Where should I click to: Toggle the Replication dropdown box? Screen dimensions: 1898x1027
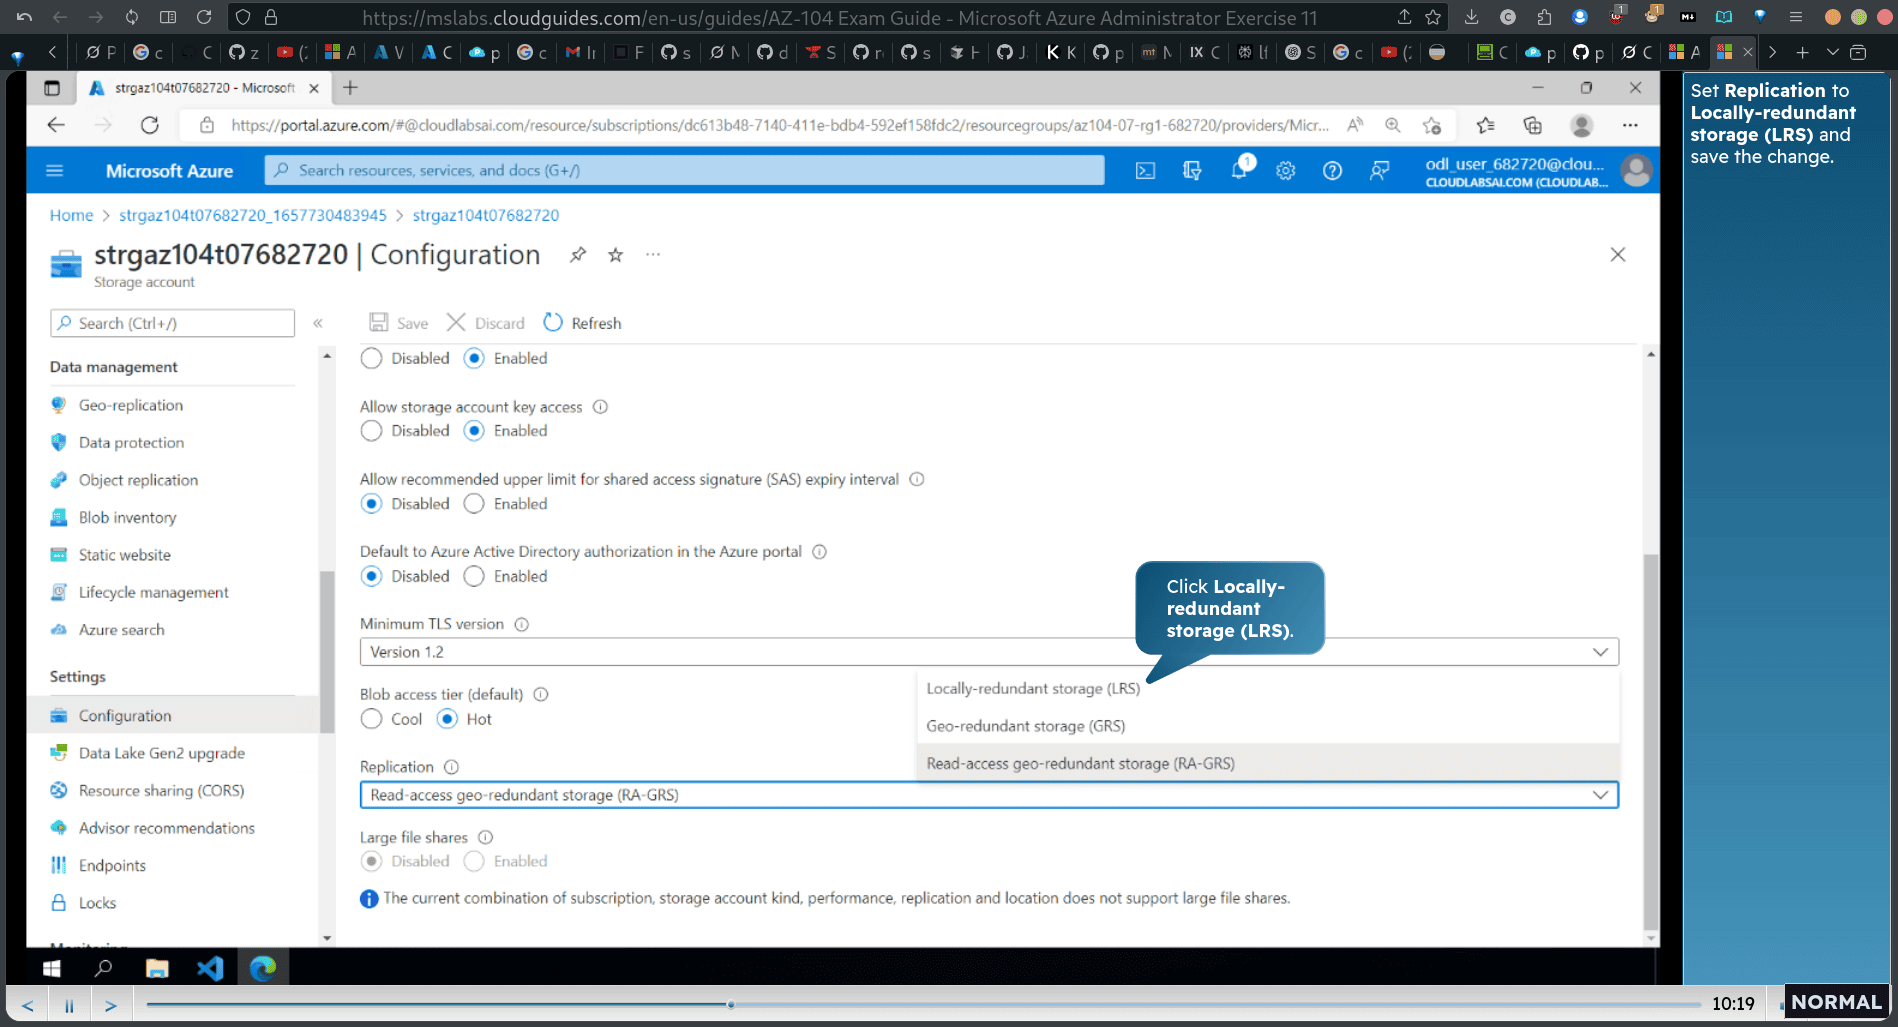989,795
